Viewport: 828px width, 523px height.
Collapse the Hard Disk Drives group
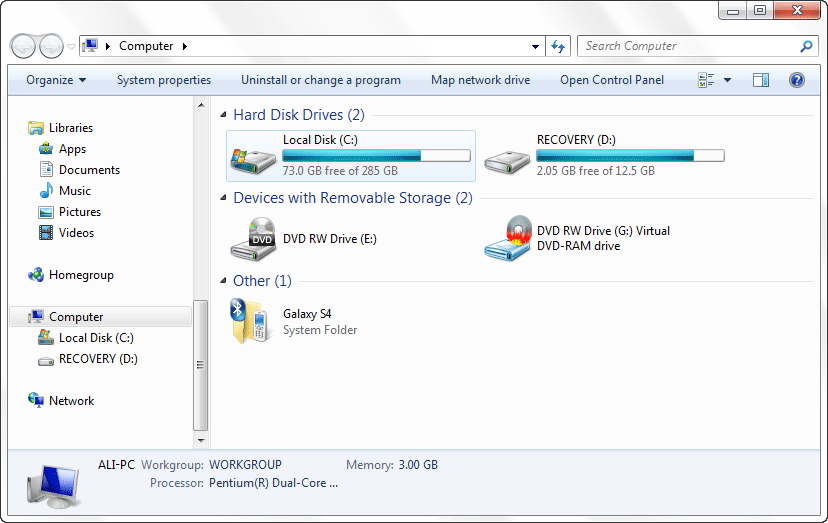[223, 115]
